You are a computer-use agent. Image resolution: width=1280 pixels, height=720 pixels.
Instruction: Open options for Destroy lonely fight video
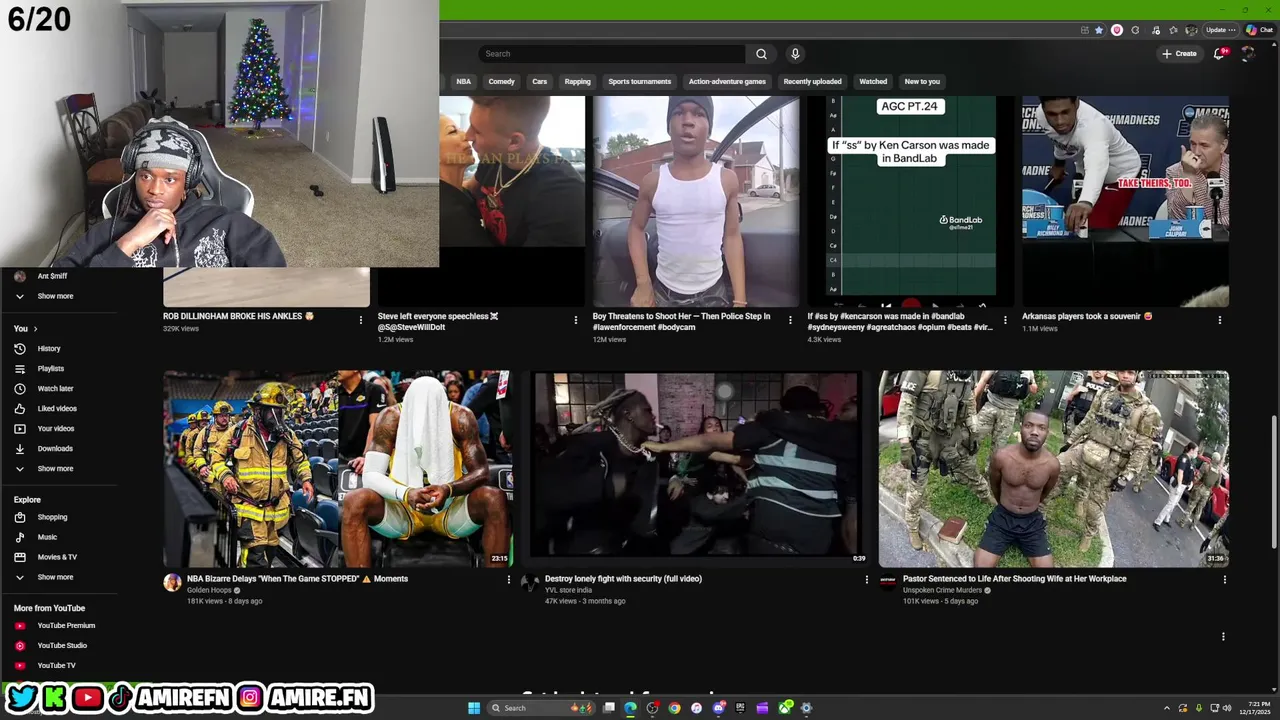click(x=866, y=580)
